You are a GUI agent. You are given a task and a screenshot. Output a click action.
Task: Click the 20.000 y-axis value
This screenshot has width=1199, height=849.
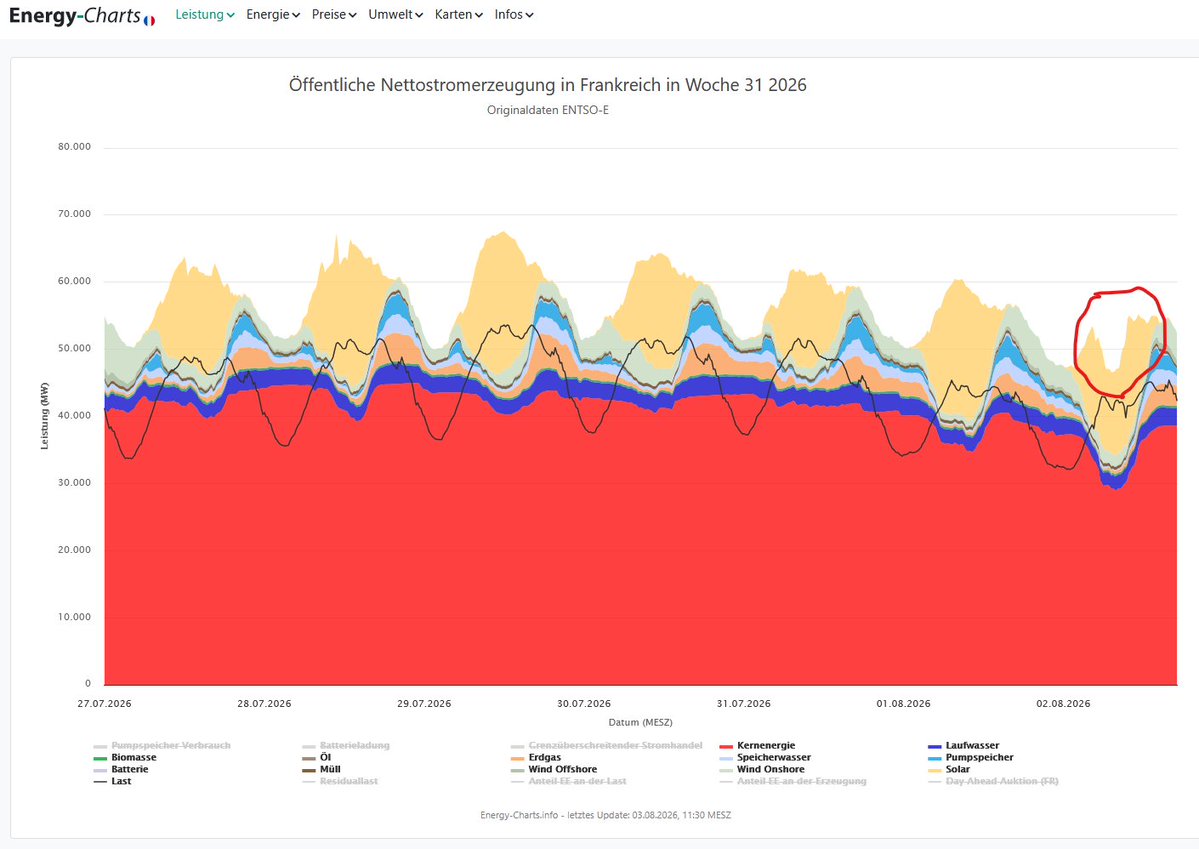74,550
